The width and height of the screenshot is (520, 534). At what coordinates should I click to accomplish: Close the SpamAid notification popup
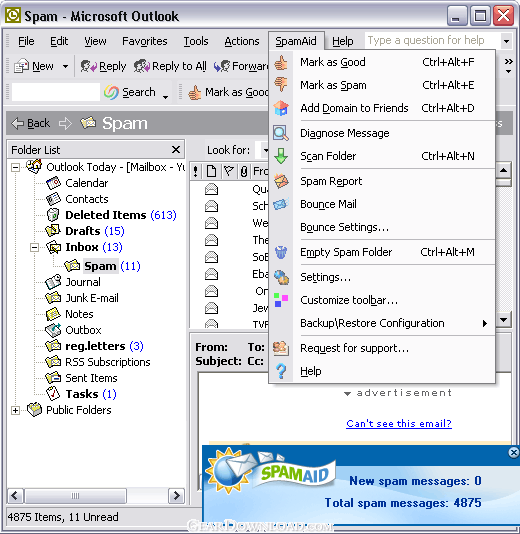(514, 453)
